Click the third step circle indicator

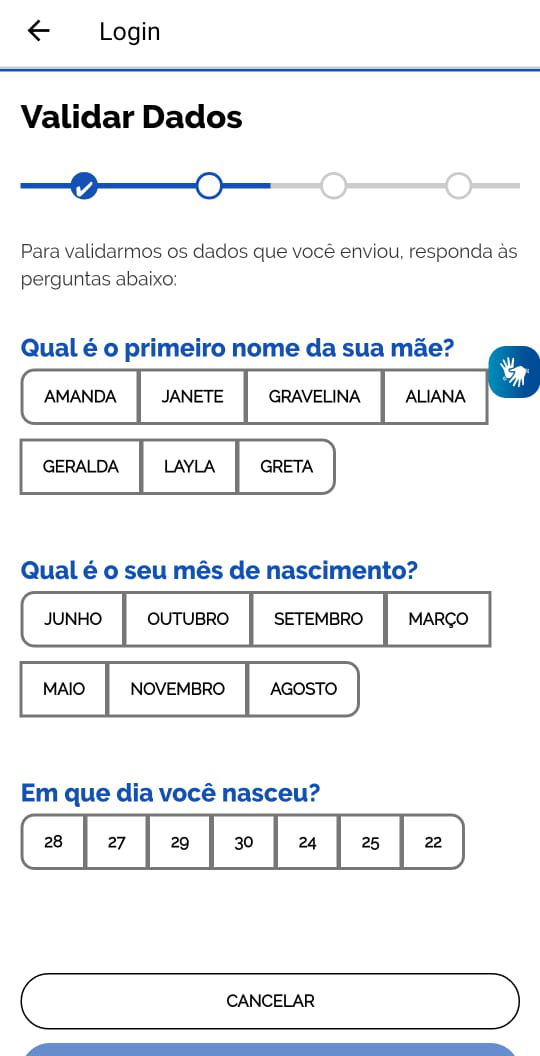[x=333, y=186]
